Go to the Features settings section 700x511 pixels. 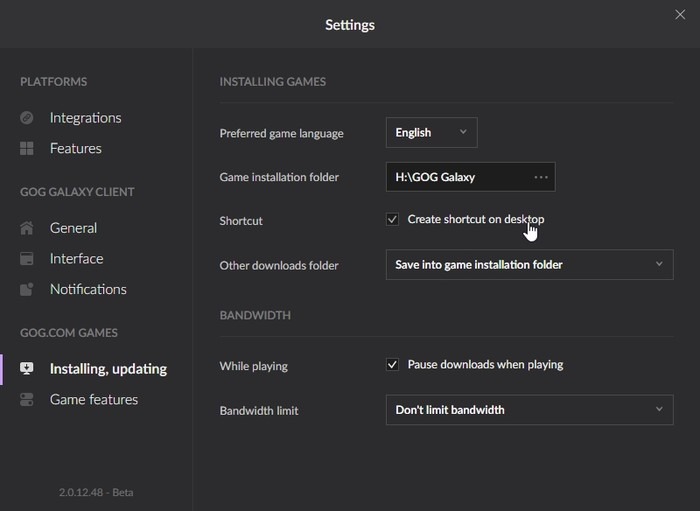75,148
